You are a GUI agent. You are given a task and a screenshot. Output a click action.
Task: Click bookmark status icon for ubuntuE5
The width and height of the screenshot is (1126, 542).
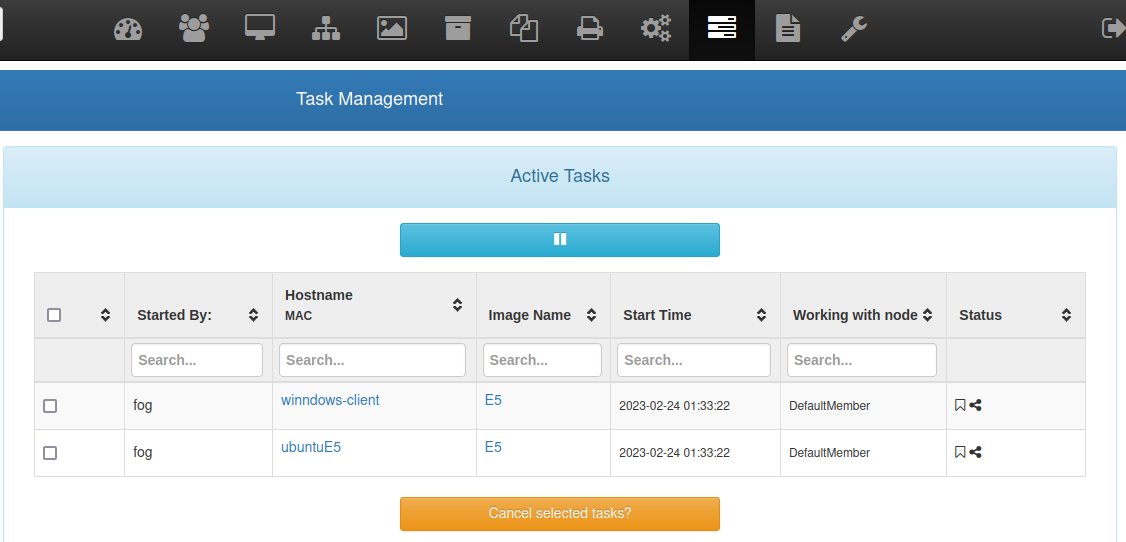(960, 452)
